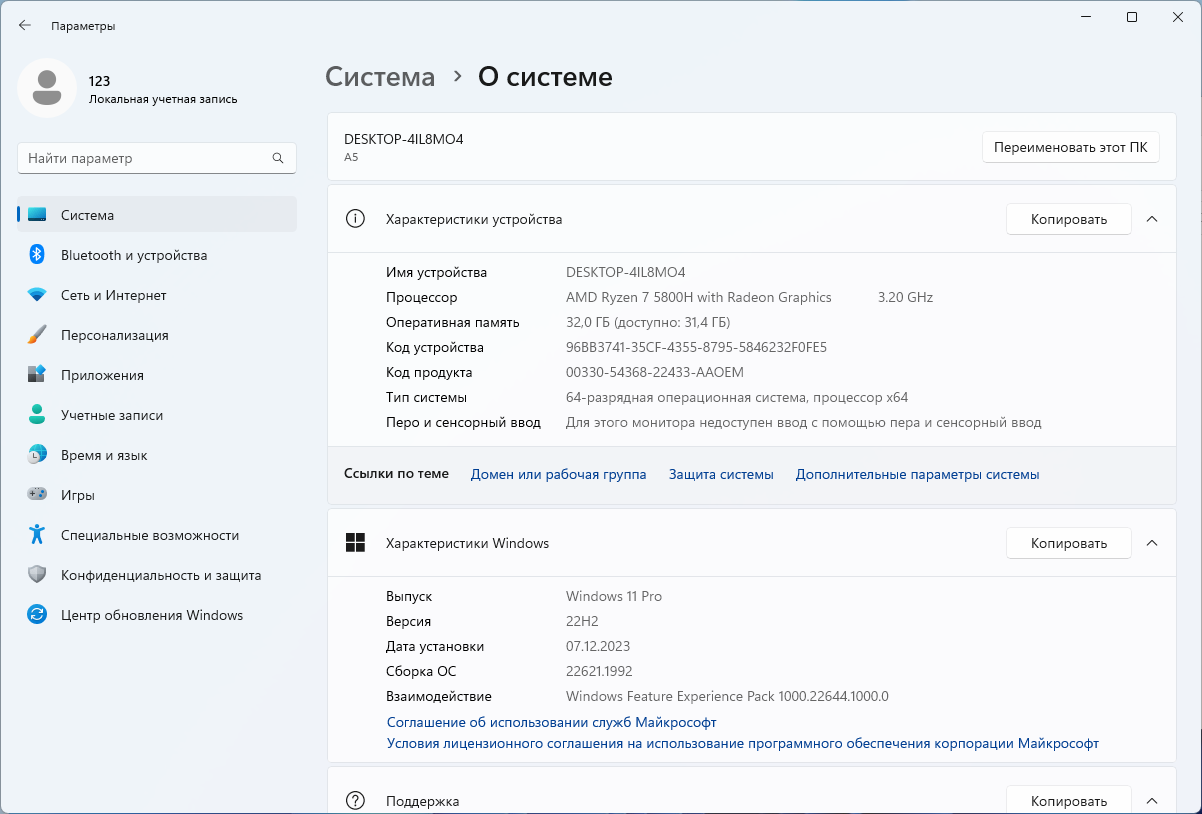Click Windows Feature Experience Pack value
Image resolution: width=1202 pixels, height=814 pixels.
[727, 696]
